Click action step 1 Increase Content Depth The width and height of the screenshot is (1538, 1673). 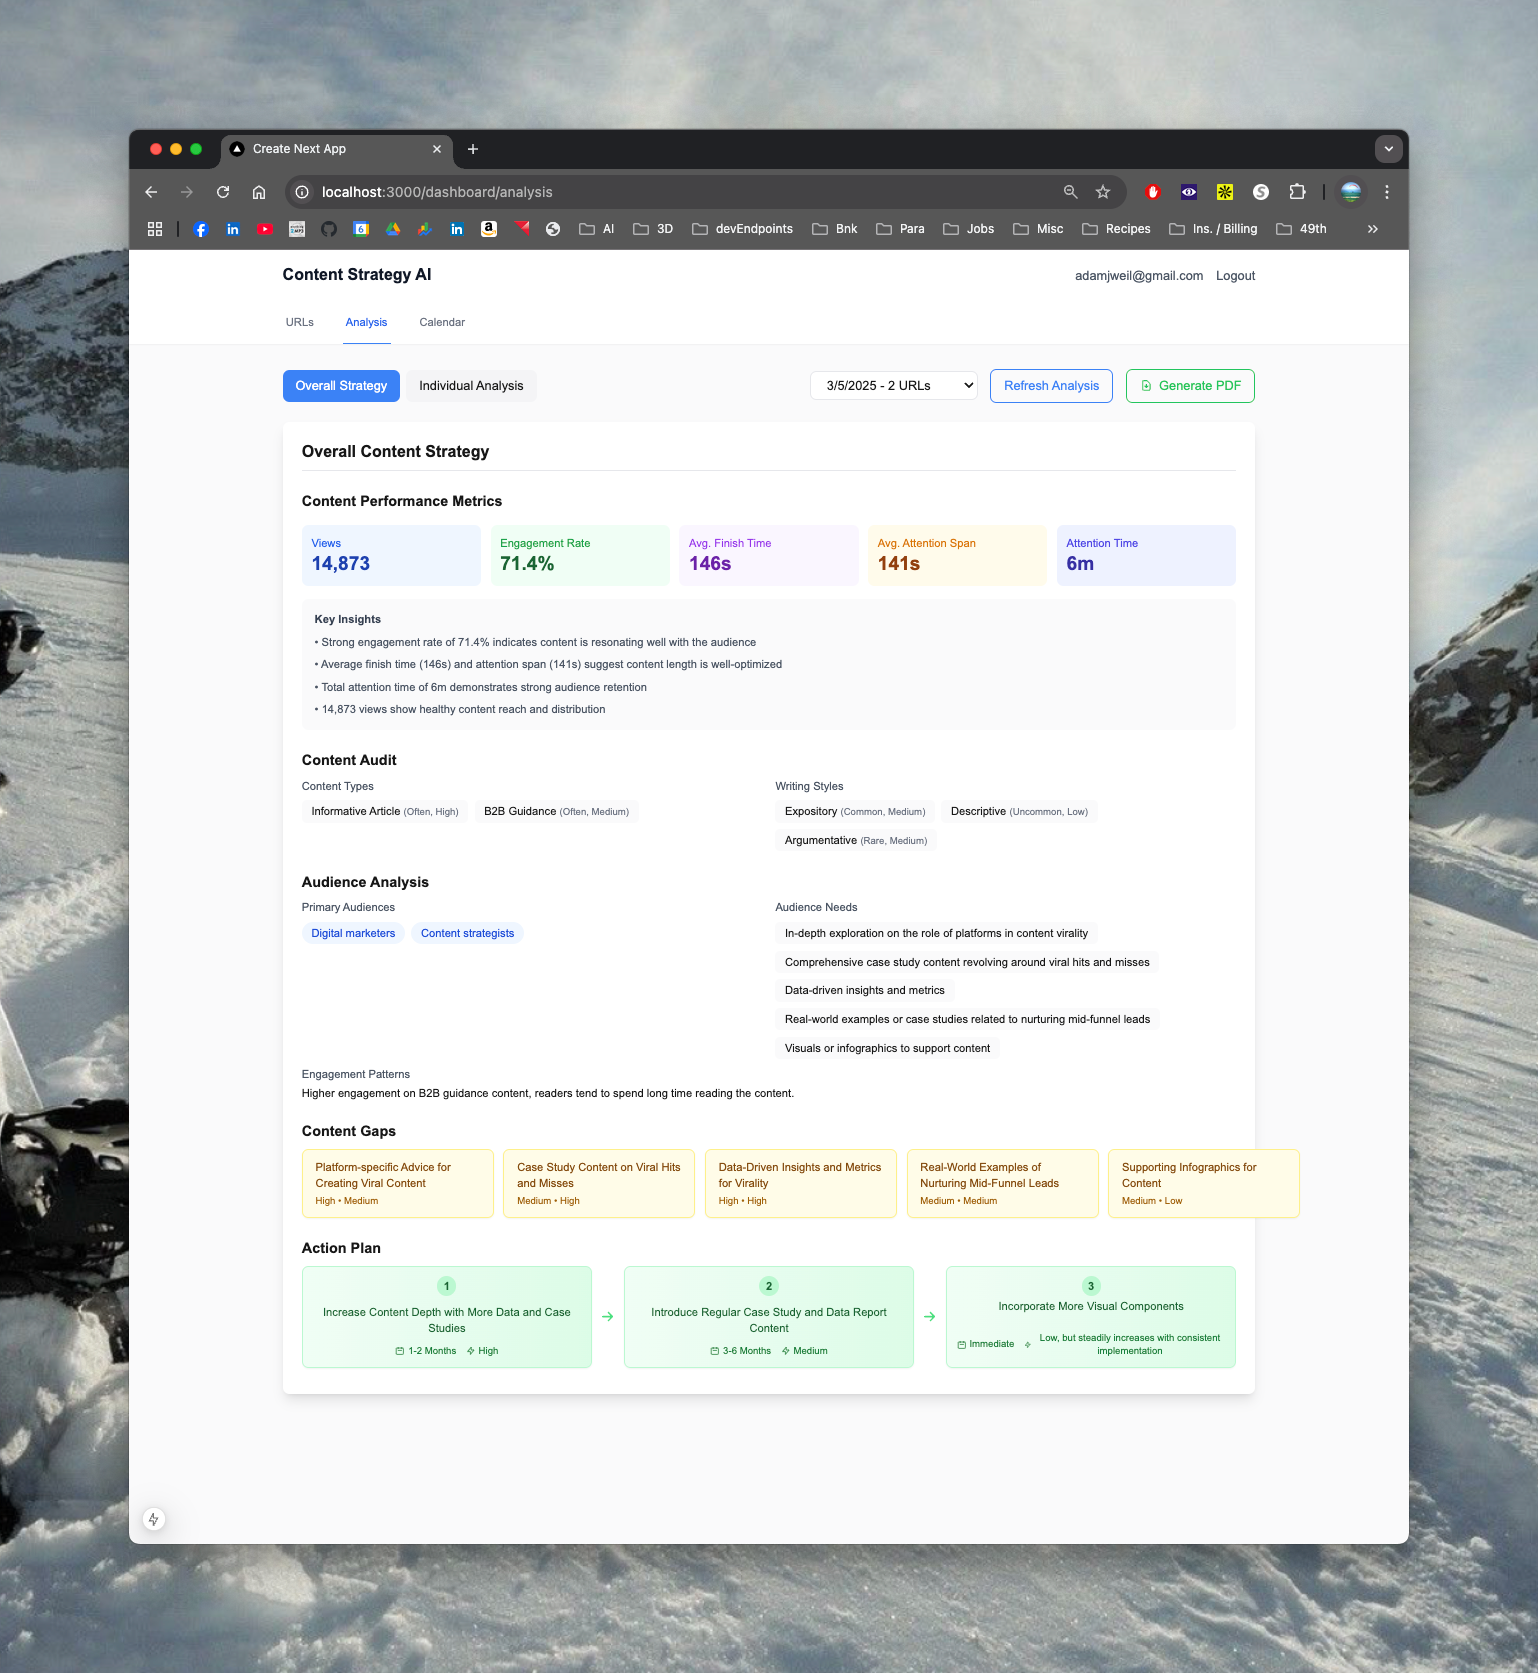pos(447,1317)
